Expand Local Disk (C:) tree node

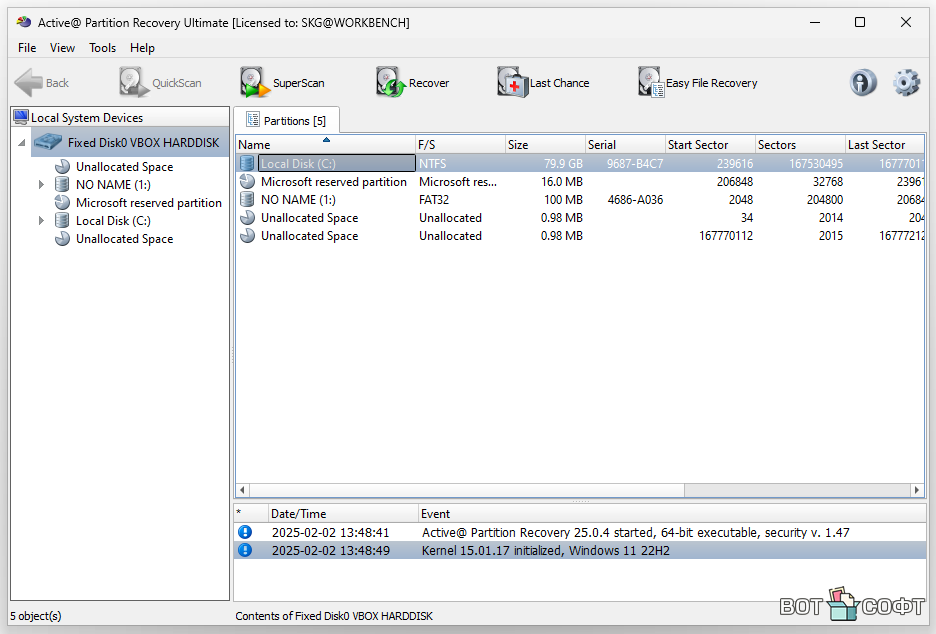point(41,220)
